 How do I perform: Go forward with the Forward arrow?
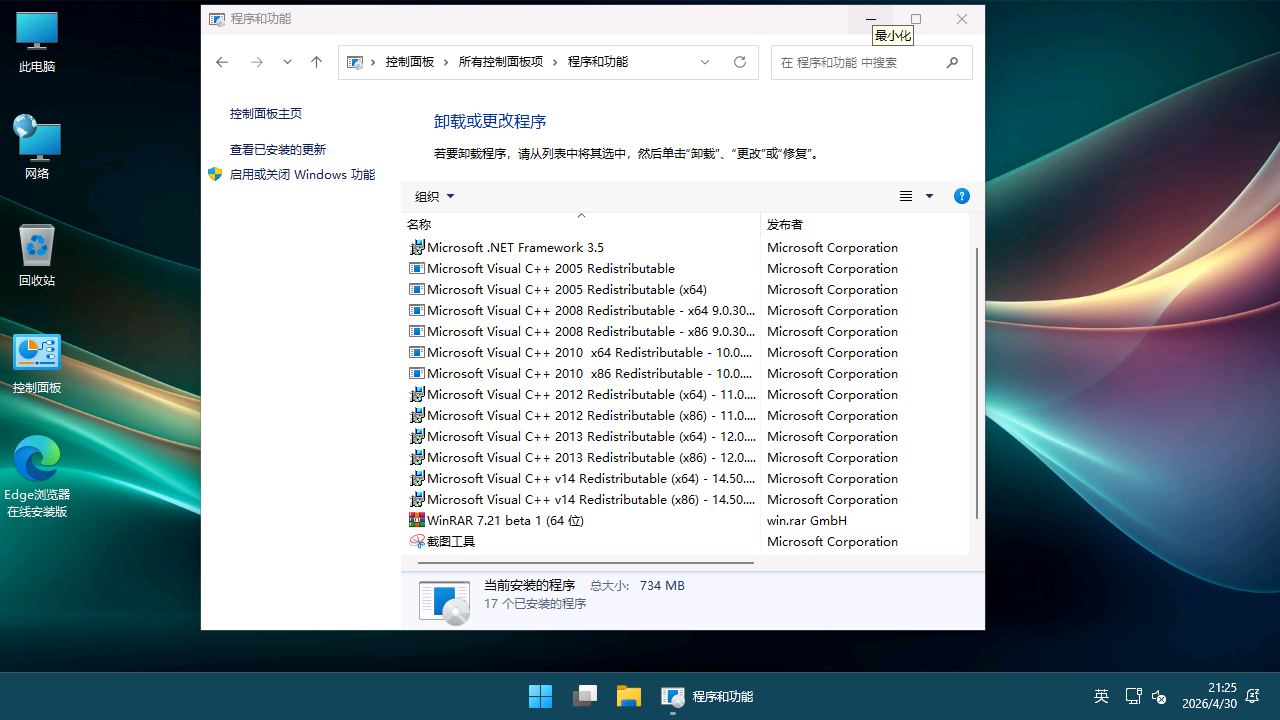click(x=257, y=62)
